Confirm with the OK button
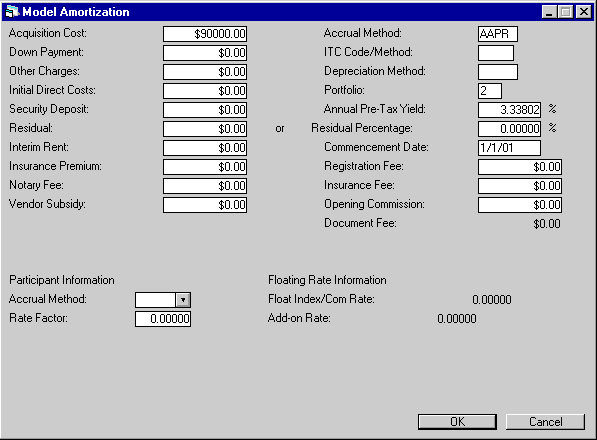 point(457,422)
